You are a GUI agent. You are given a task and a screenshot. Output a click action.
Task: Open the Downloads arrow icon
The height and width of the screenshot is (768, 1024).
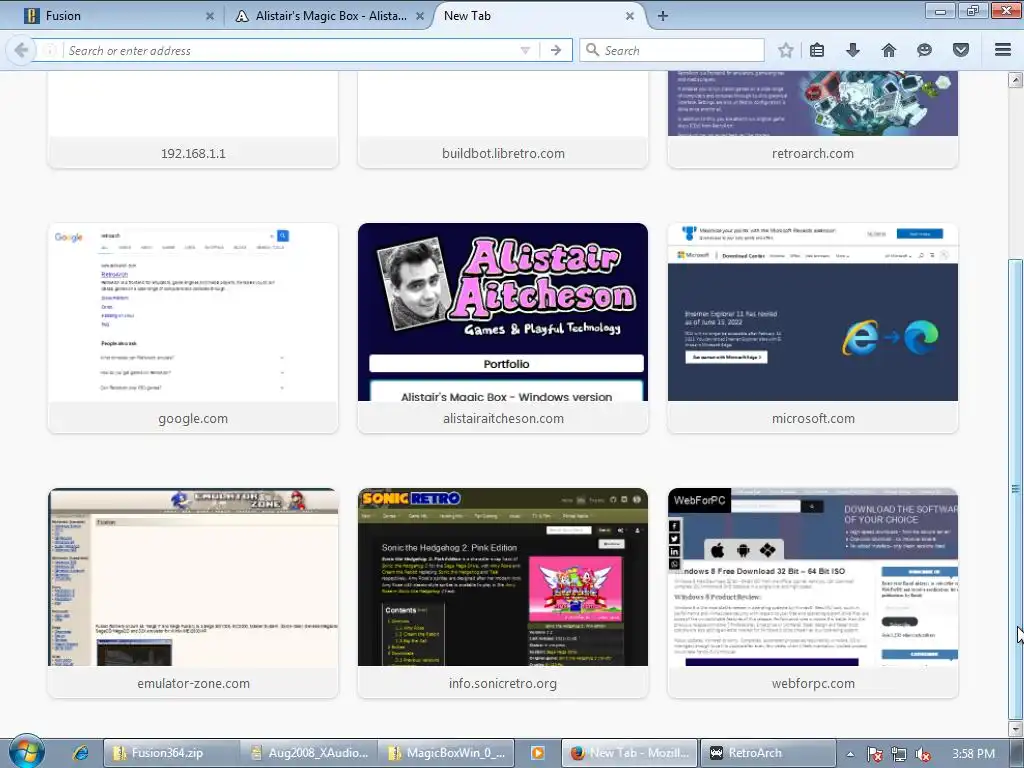pyautogui.click(x=853, y=50)
